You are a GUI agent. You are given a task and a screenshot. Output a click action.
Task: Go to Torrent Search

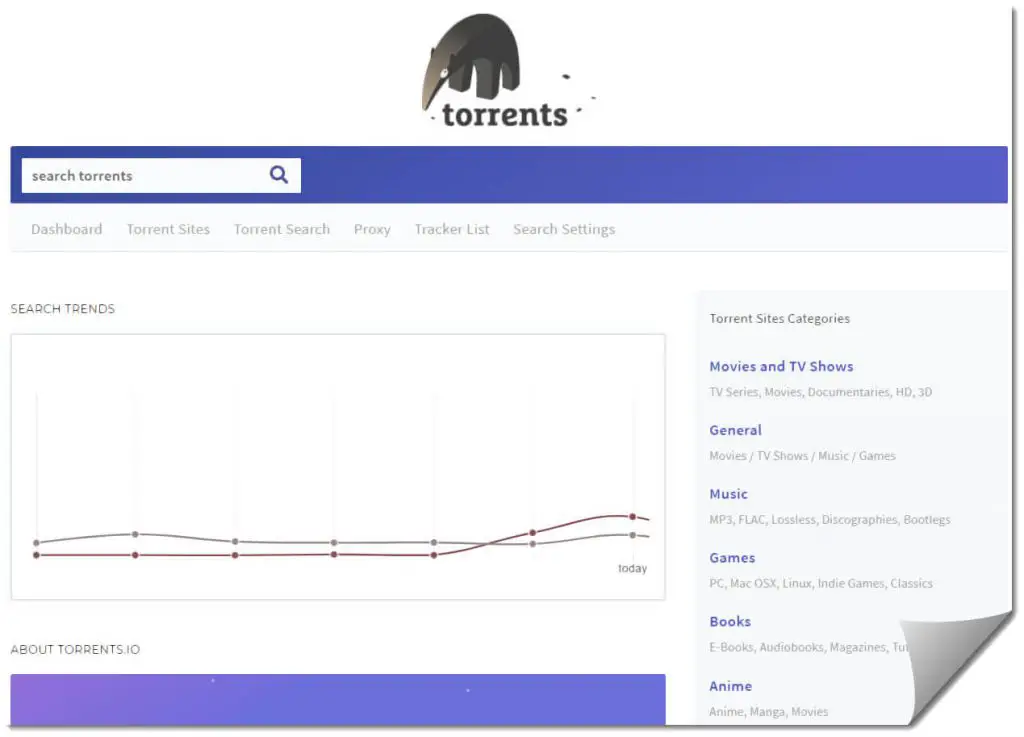click(x=281, y=229)
